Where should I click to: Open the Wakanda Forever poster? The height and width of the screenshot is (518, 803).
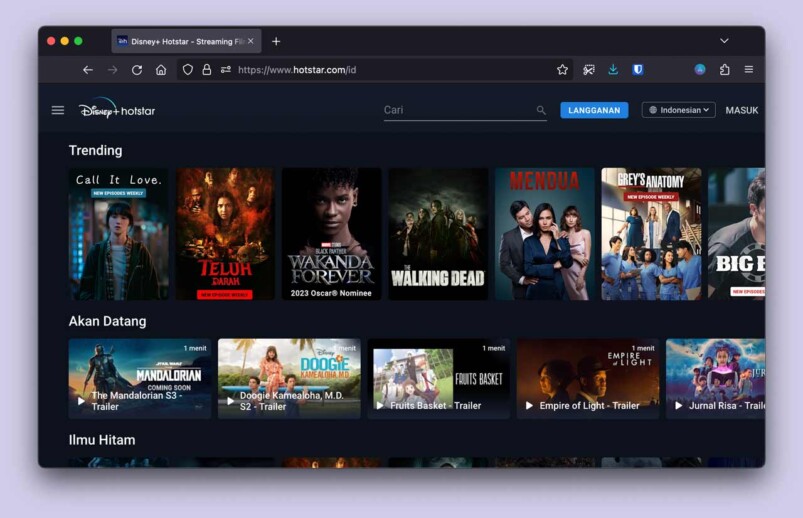[x=331, y=234]
